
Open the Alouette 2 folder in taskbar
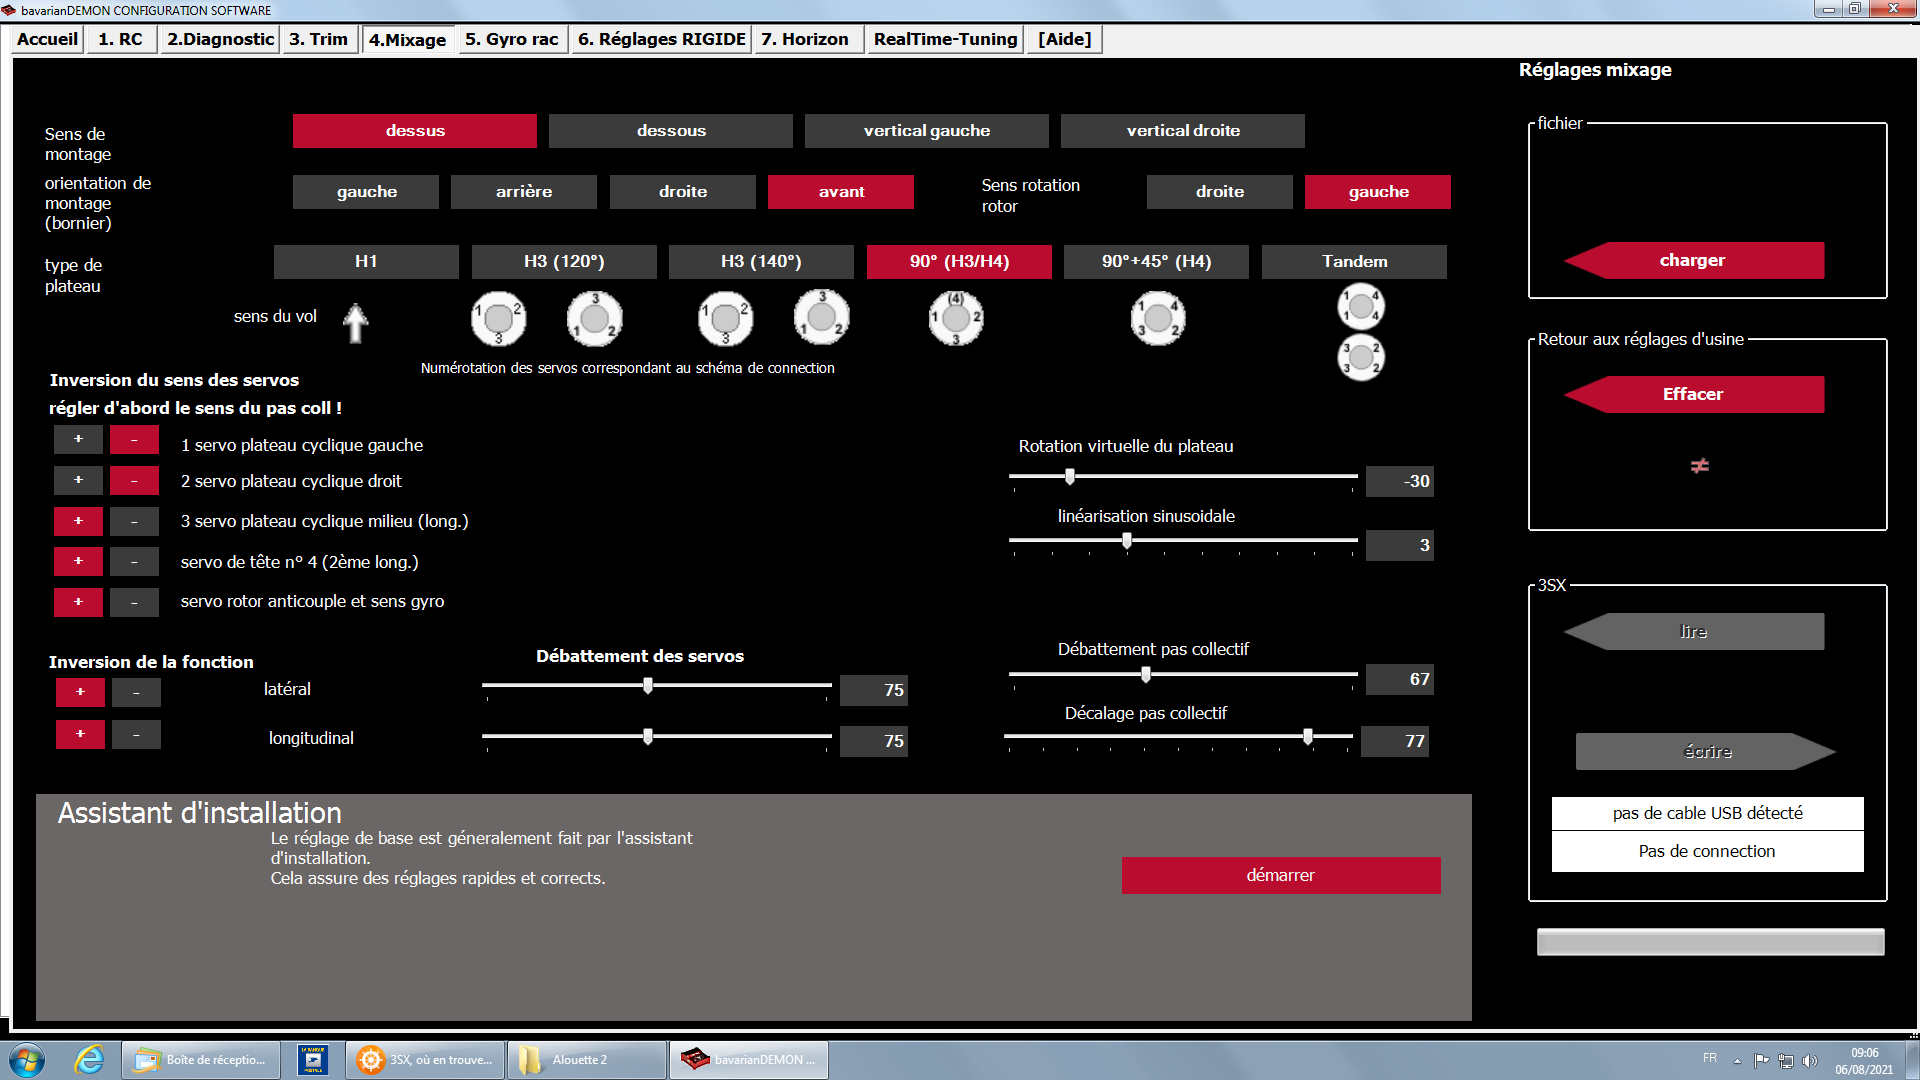pyautogui.click(x=587, y=1060)
